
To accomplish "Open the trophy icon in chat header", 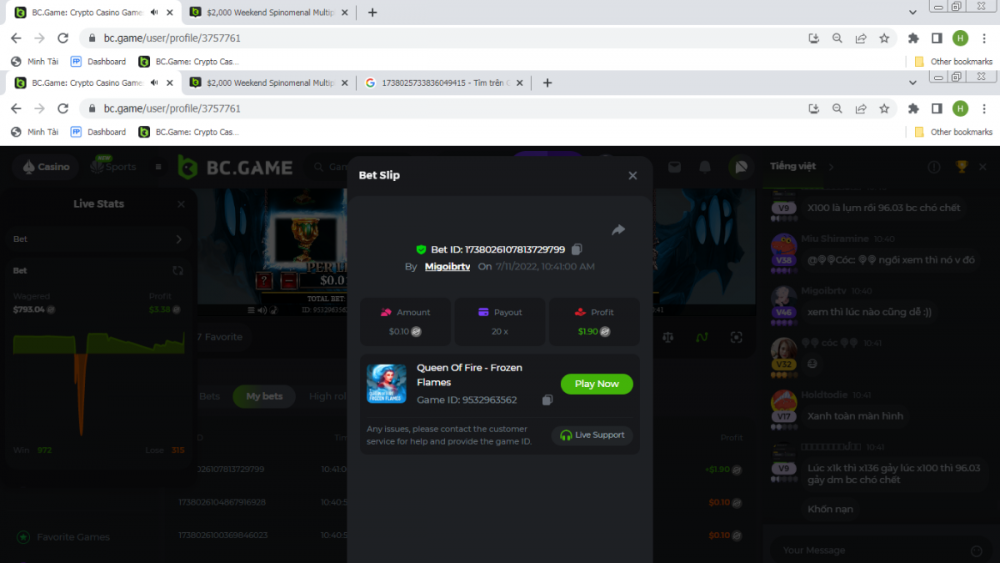I will pyautogui.click(x=961, y=167).
